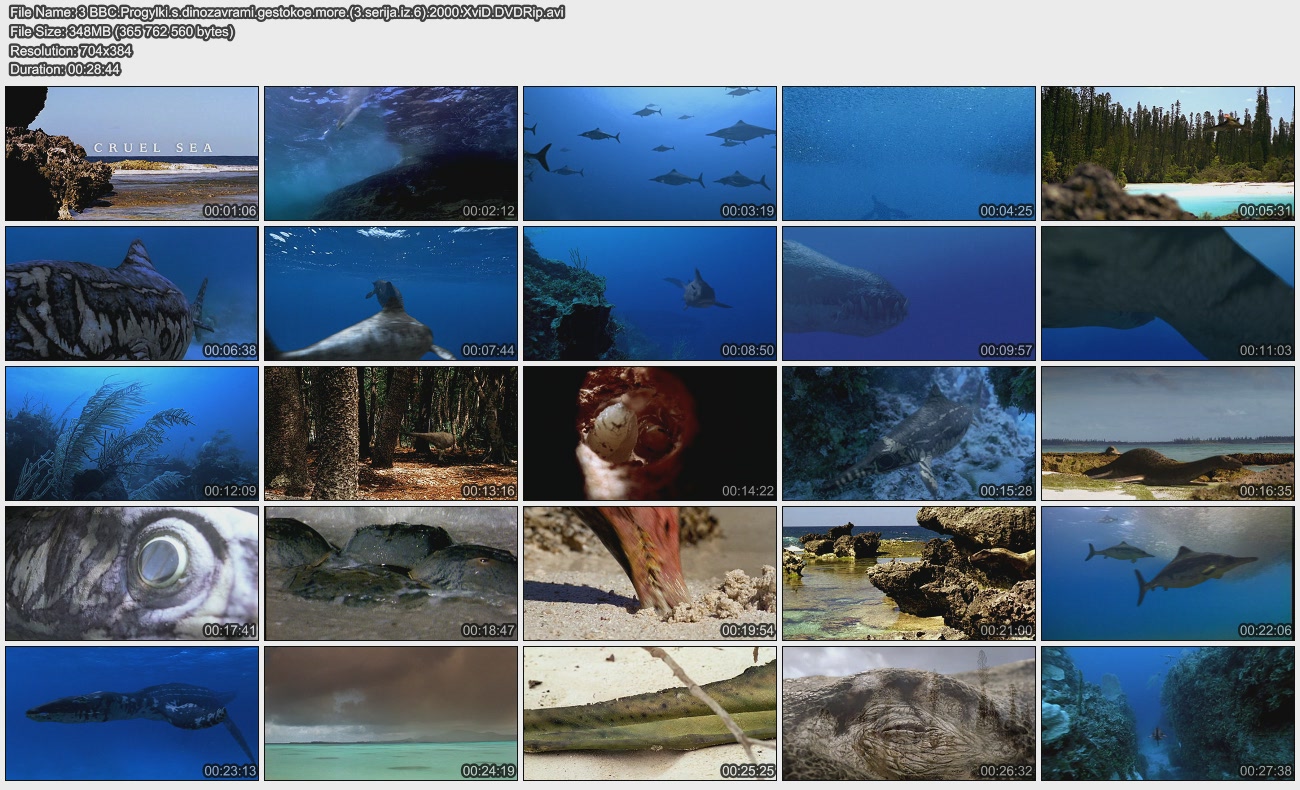Select the underwater plants thumbnail at 00:12:09
Viewport: 1300px width, 790px height.
tap(132, 433)
